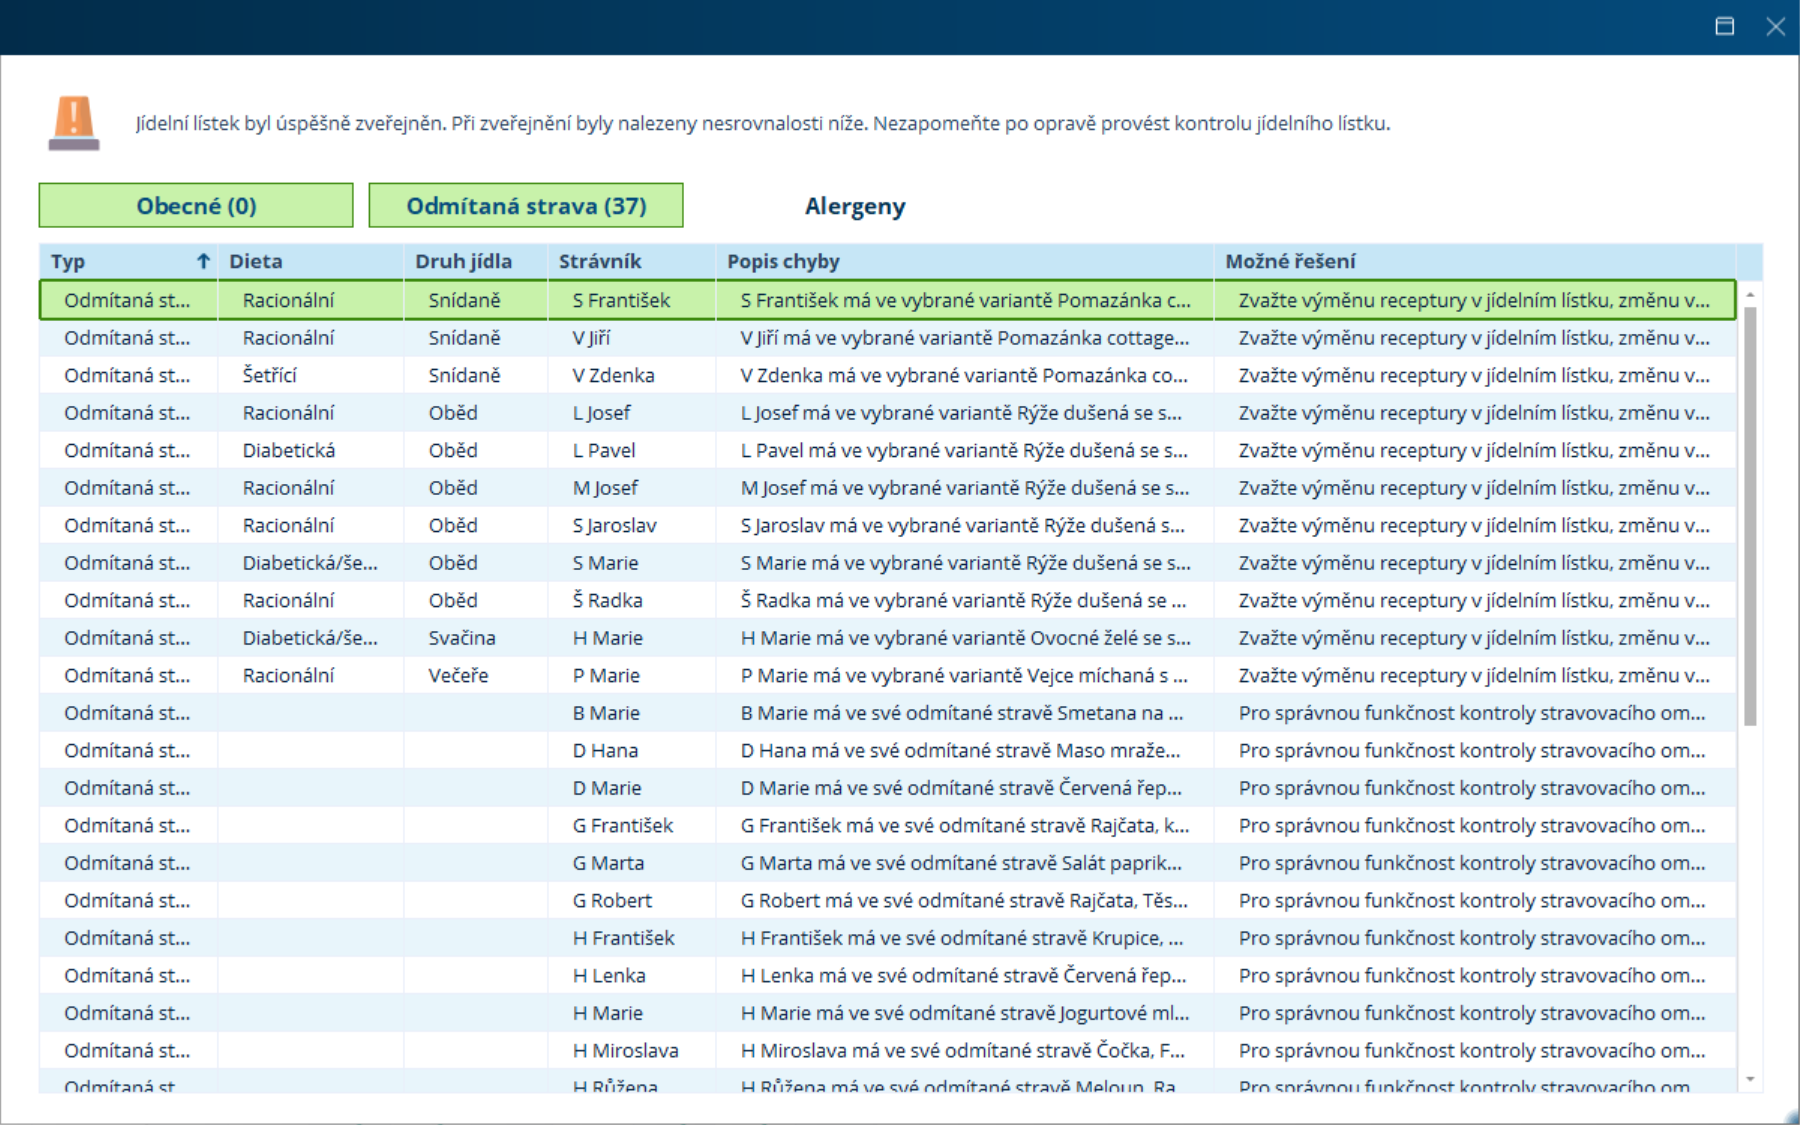Select the G Robert strávník cell
This screenshot has width=1800, height=1125.
632,900
